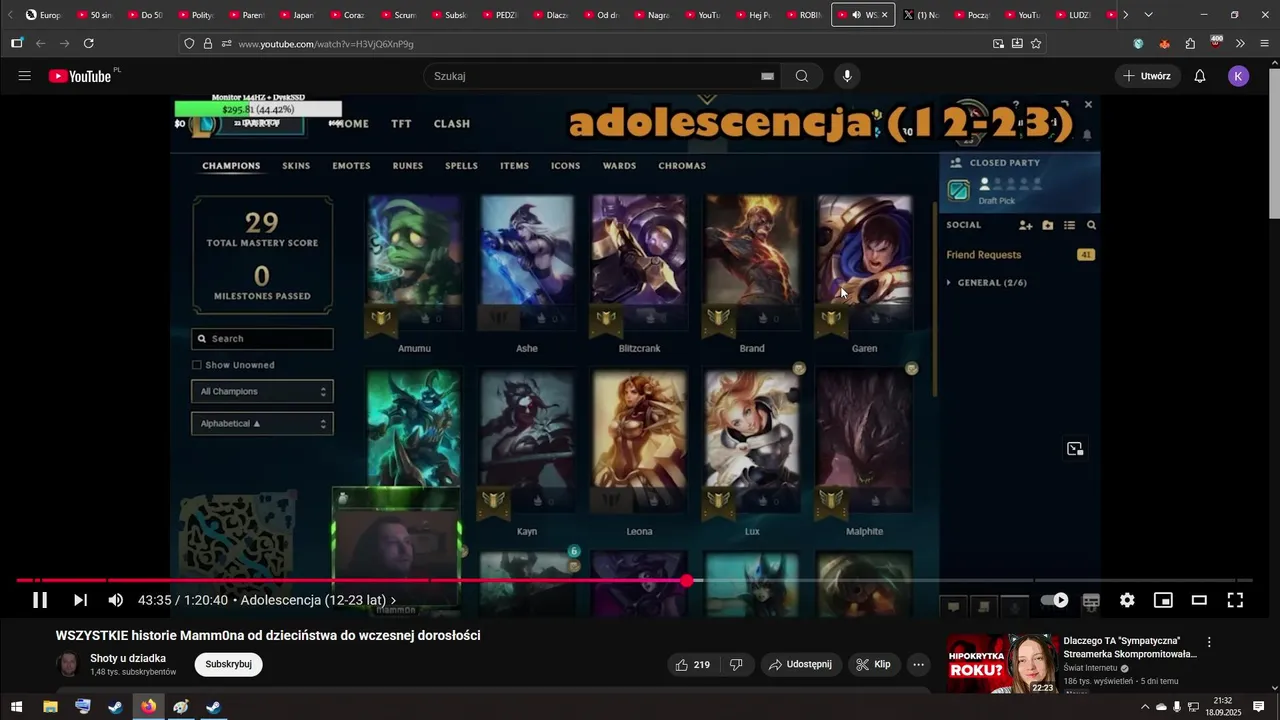Enter full screen mode
The width and height of the screenshot is (1280, 720).
click(x=1235, y=600)
